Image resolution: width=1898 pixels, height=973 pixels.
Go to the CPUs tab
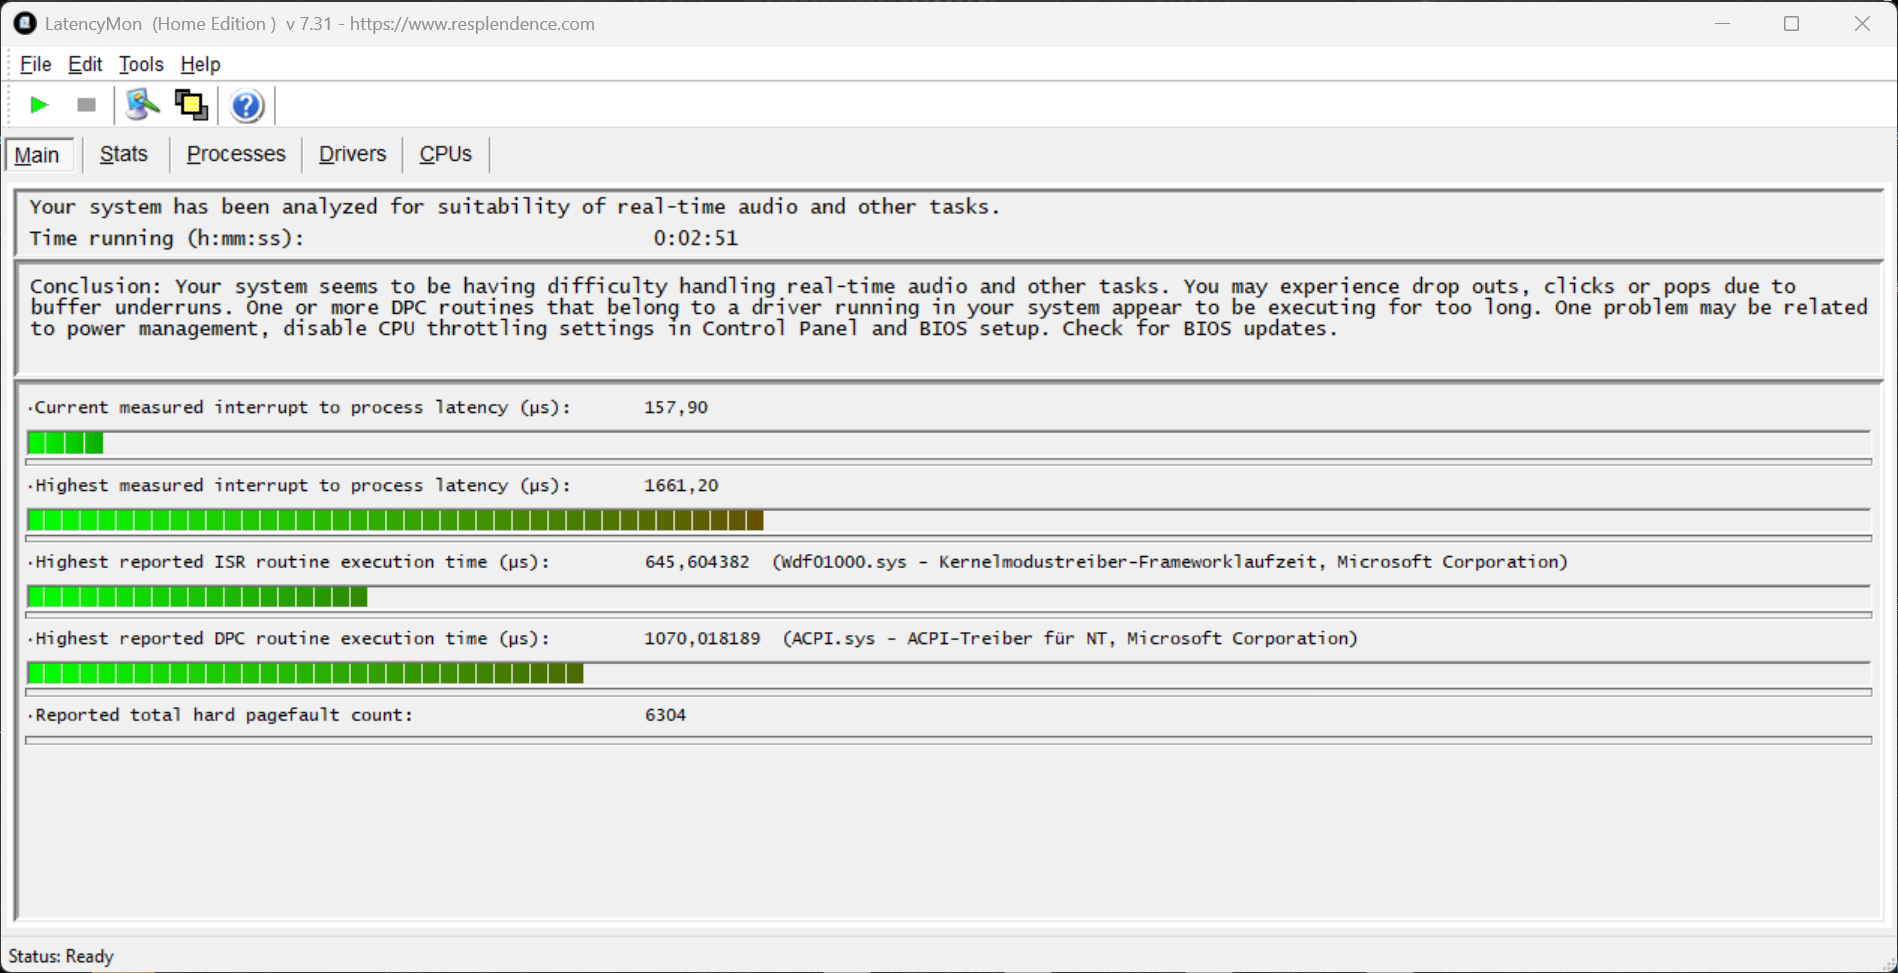pos(445,154)
